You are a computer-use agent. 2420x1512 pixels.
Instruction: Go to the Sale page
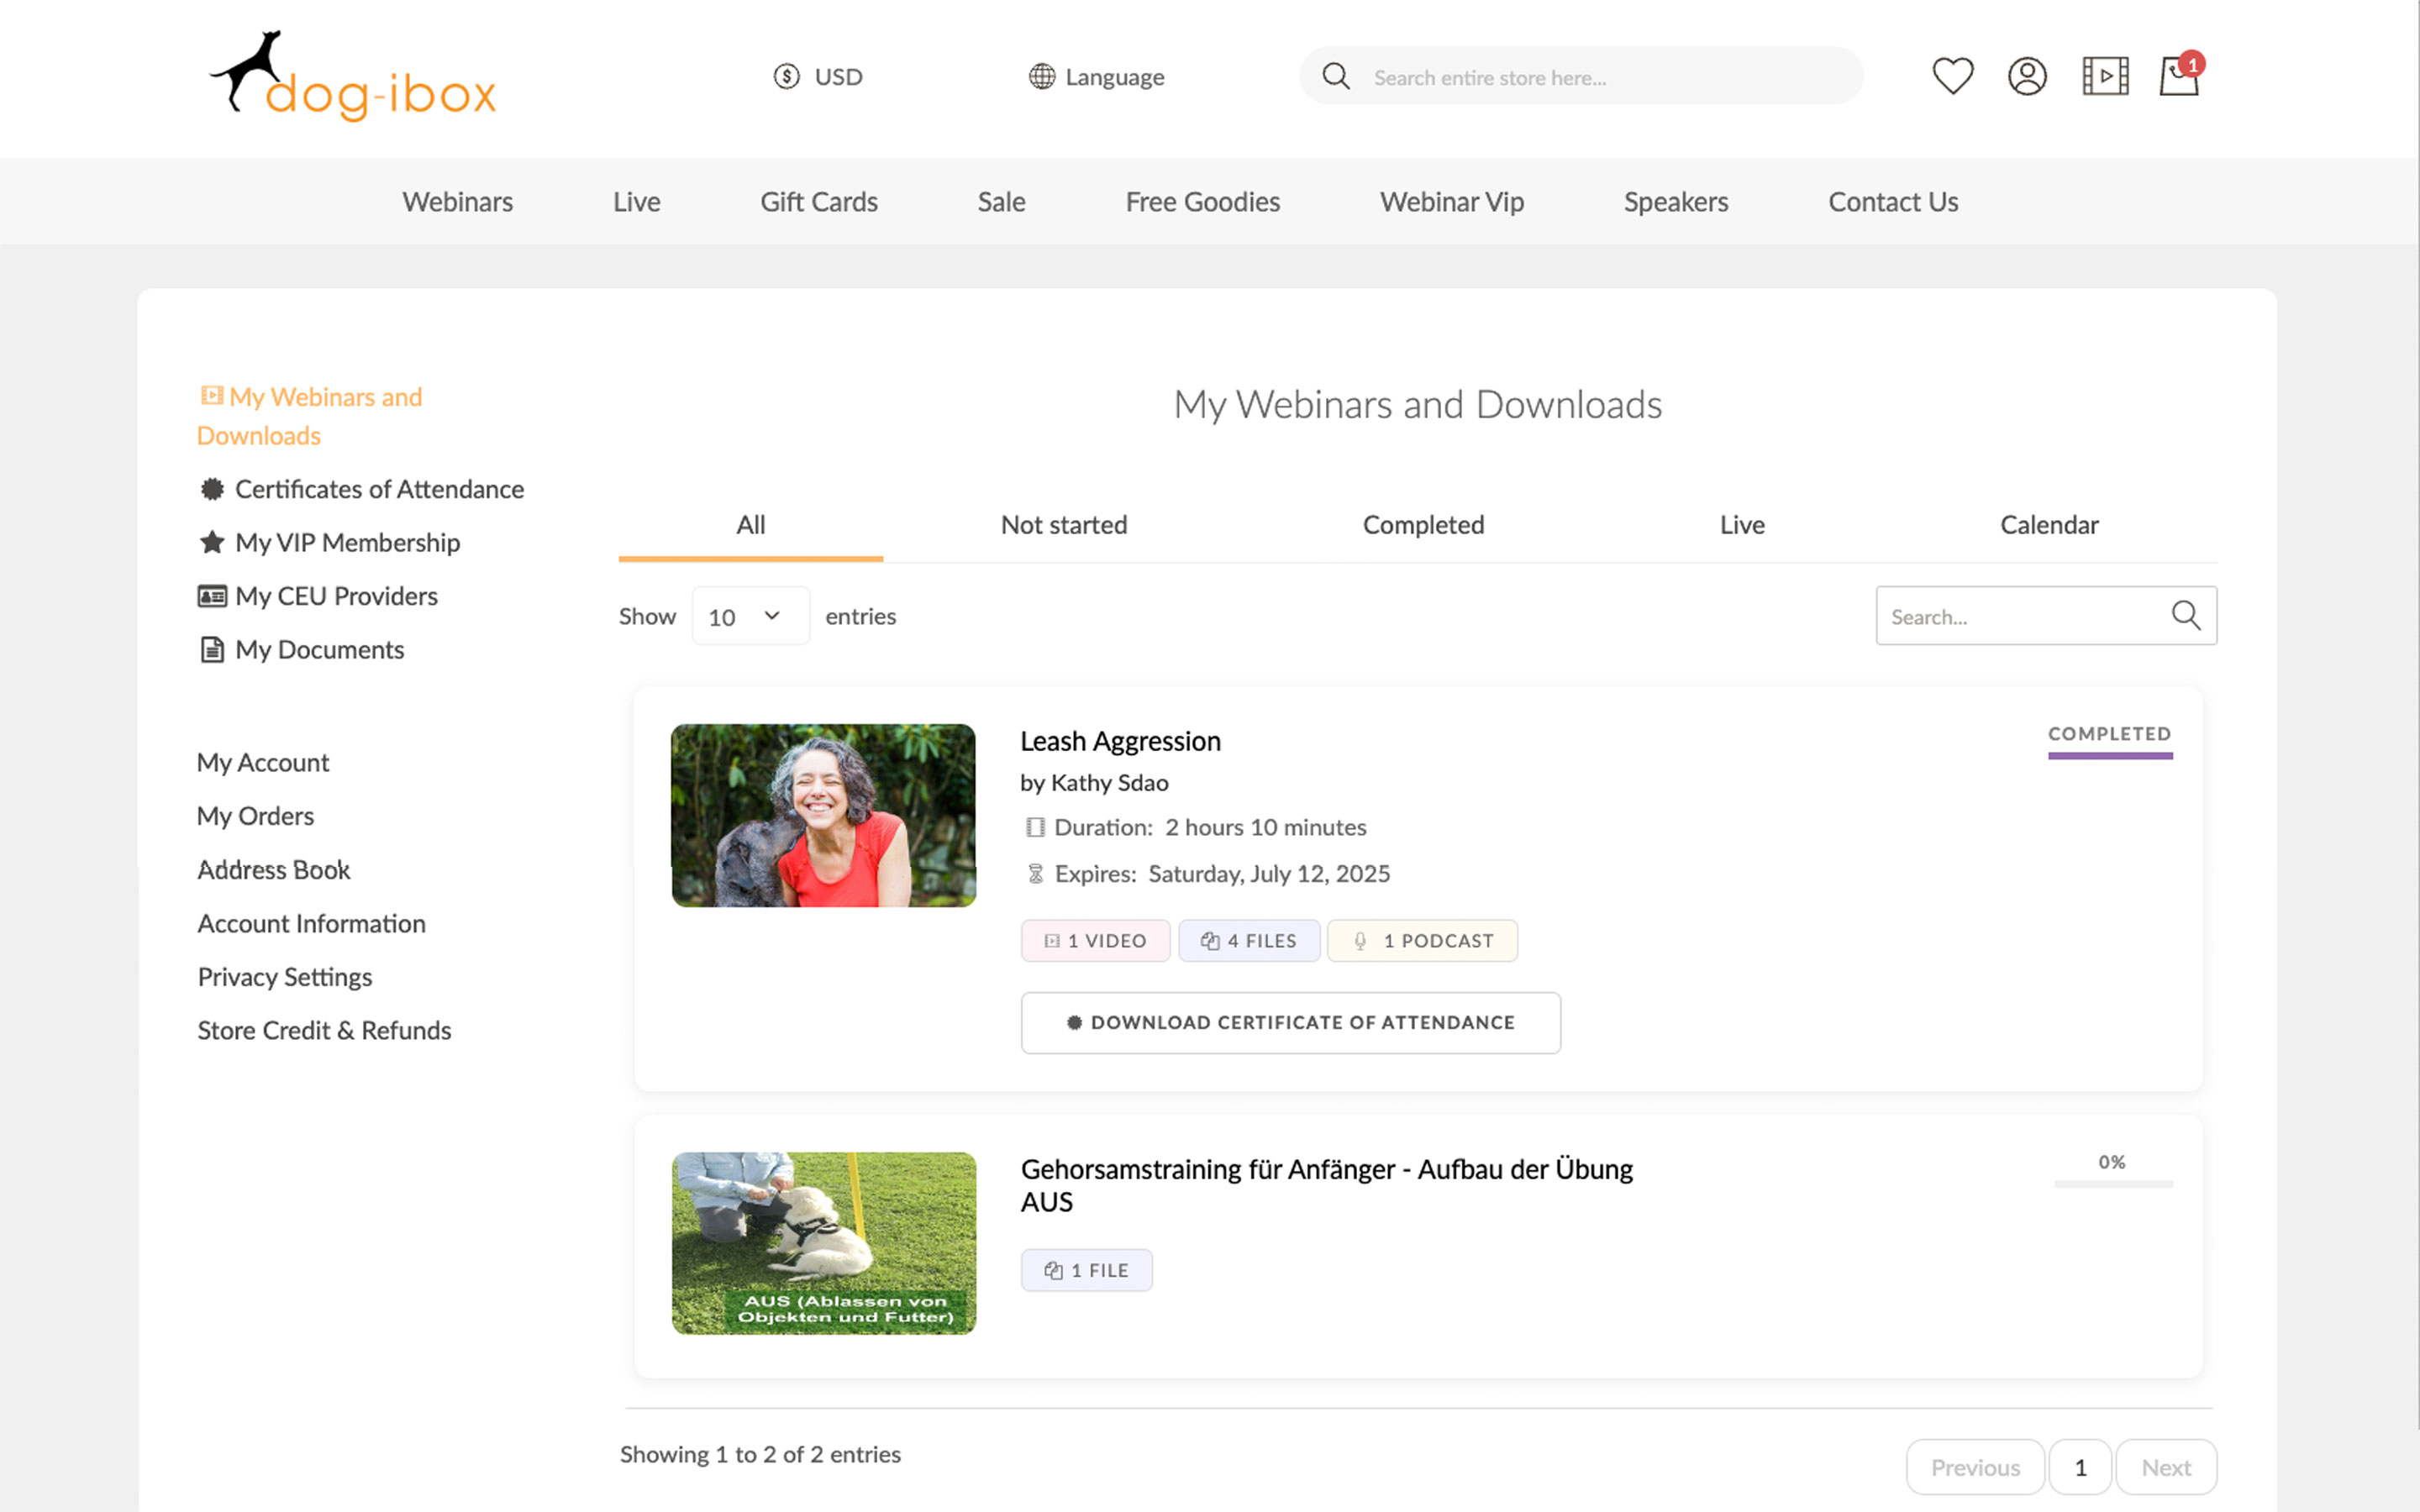(x=1001, y=202)
